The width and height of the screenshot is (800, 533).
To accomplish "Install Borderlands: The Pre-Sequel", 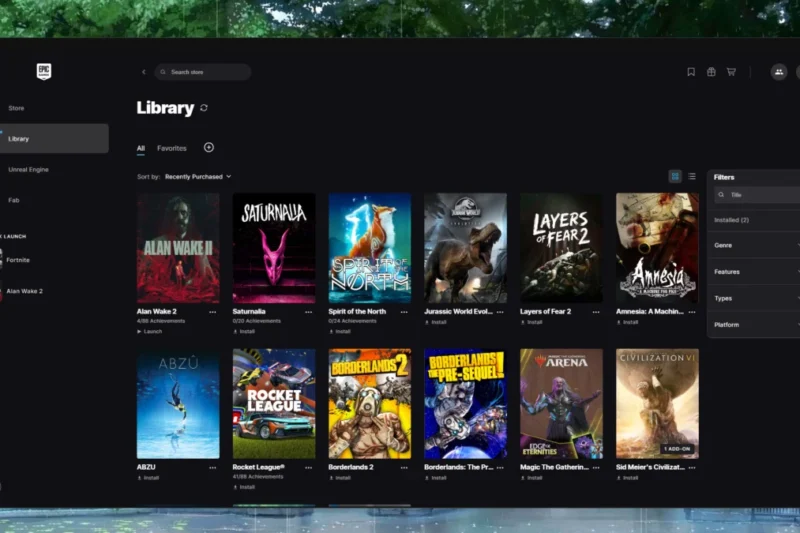I will [x=436, y=478].
